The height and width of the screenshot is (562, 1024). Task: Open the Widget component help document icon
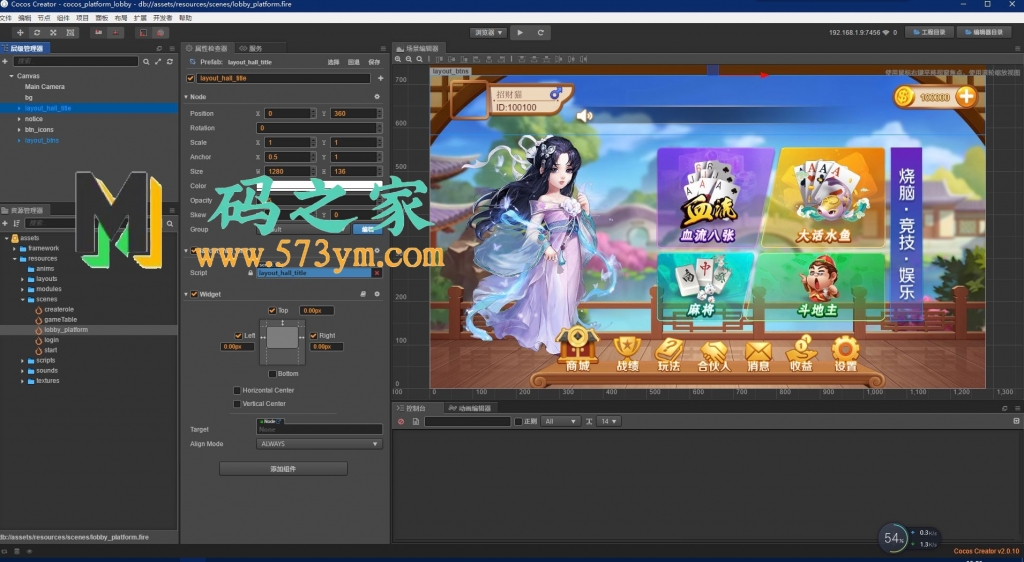[x=363, y=294]
